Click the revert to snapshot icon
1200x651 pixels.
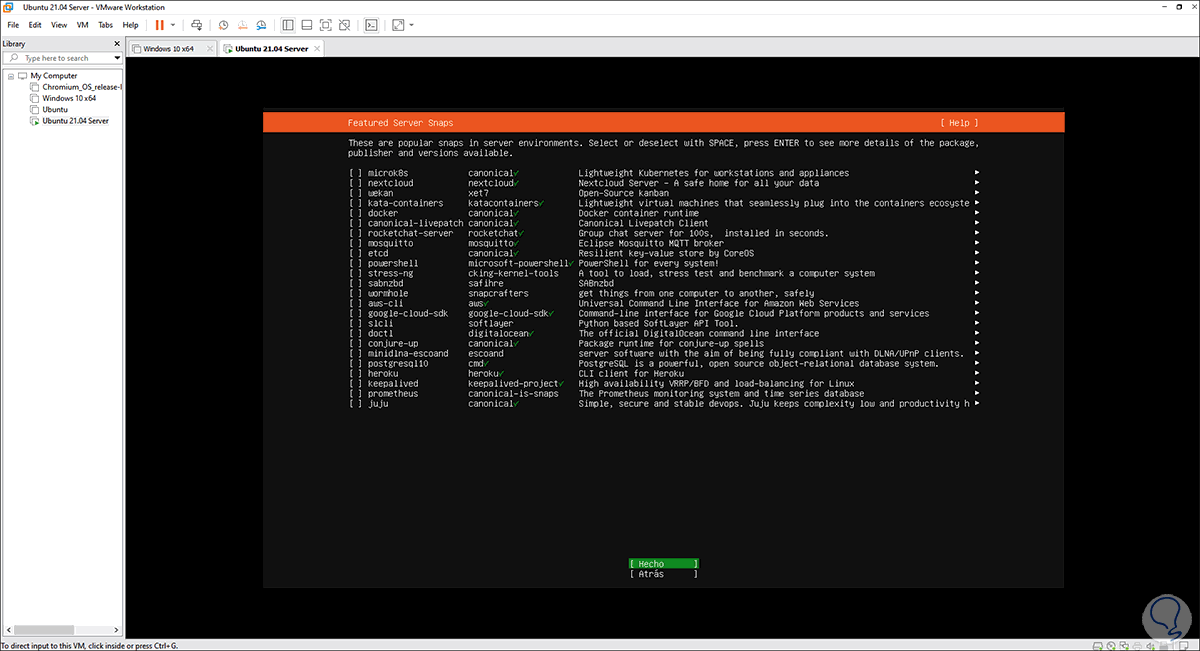[241, 24]
